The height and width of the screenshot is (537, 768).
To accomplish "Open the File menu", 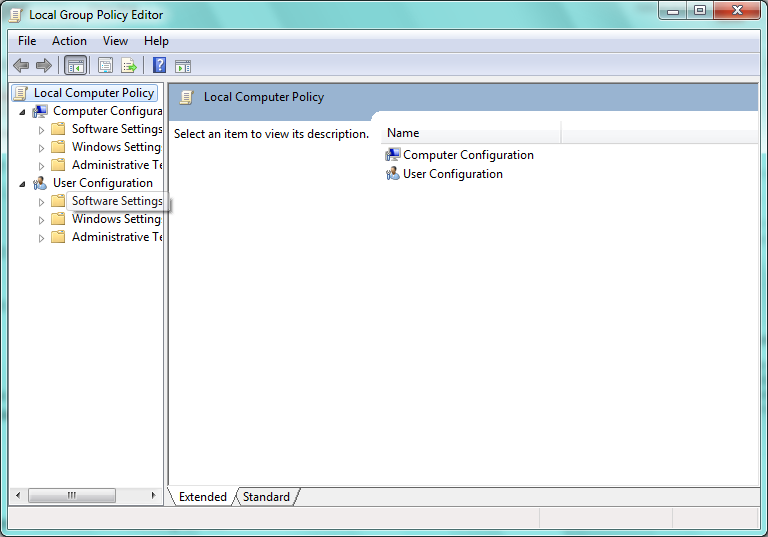I will (27, 41).
